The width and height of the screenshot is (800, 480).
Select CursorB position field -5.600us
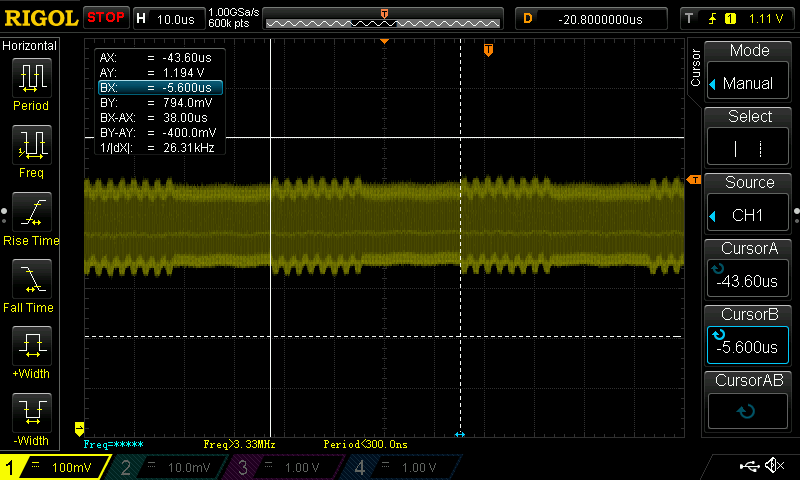tap(748, 346)
